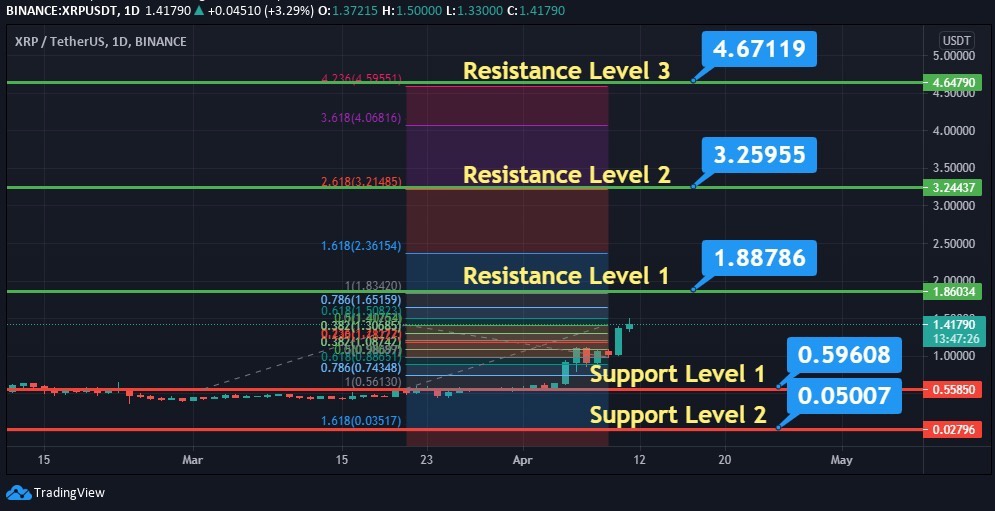Click the 20 date on time axis
Image resolution: width=995 pixels, height=511 pixels.
[725, 460]
